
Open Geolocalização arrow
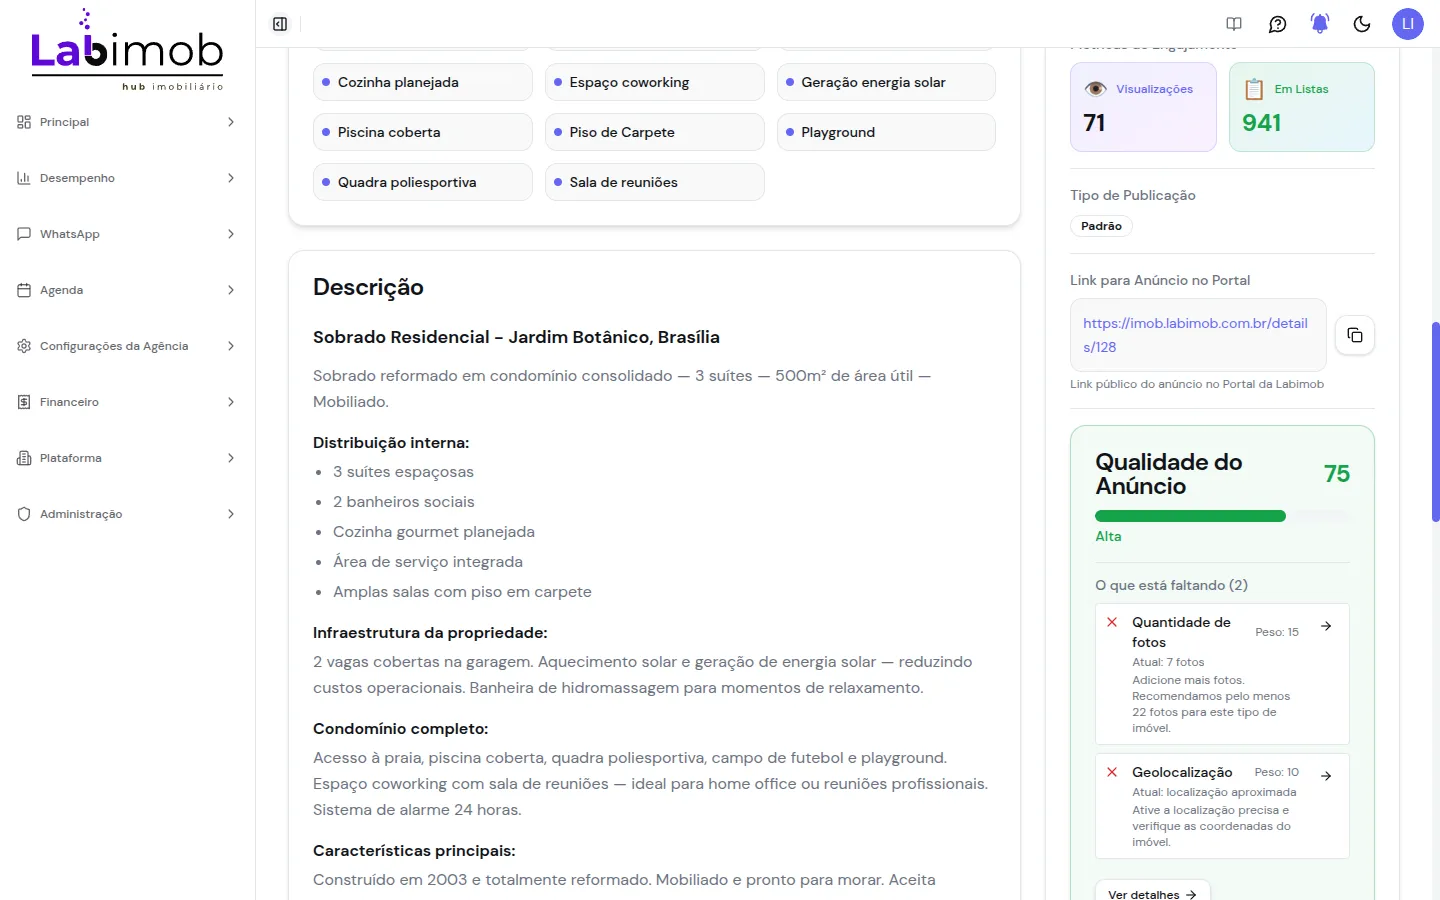[x=1326, y=776]
